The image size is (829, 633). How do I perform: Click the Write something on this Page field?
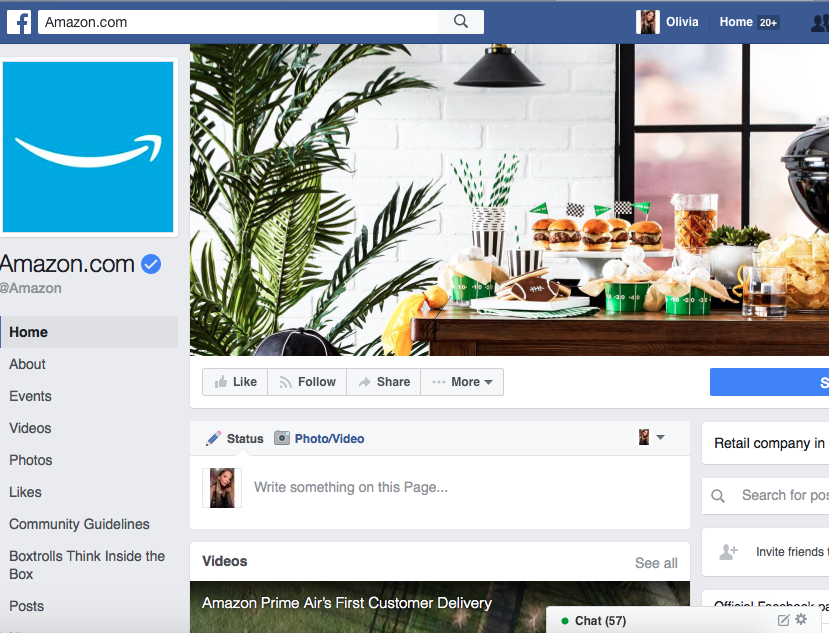pyautogui.click(x=440, y=488)
